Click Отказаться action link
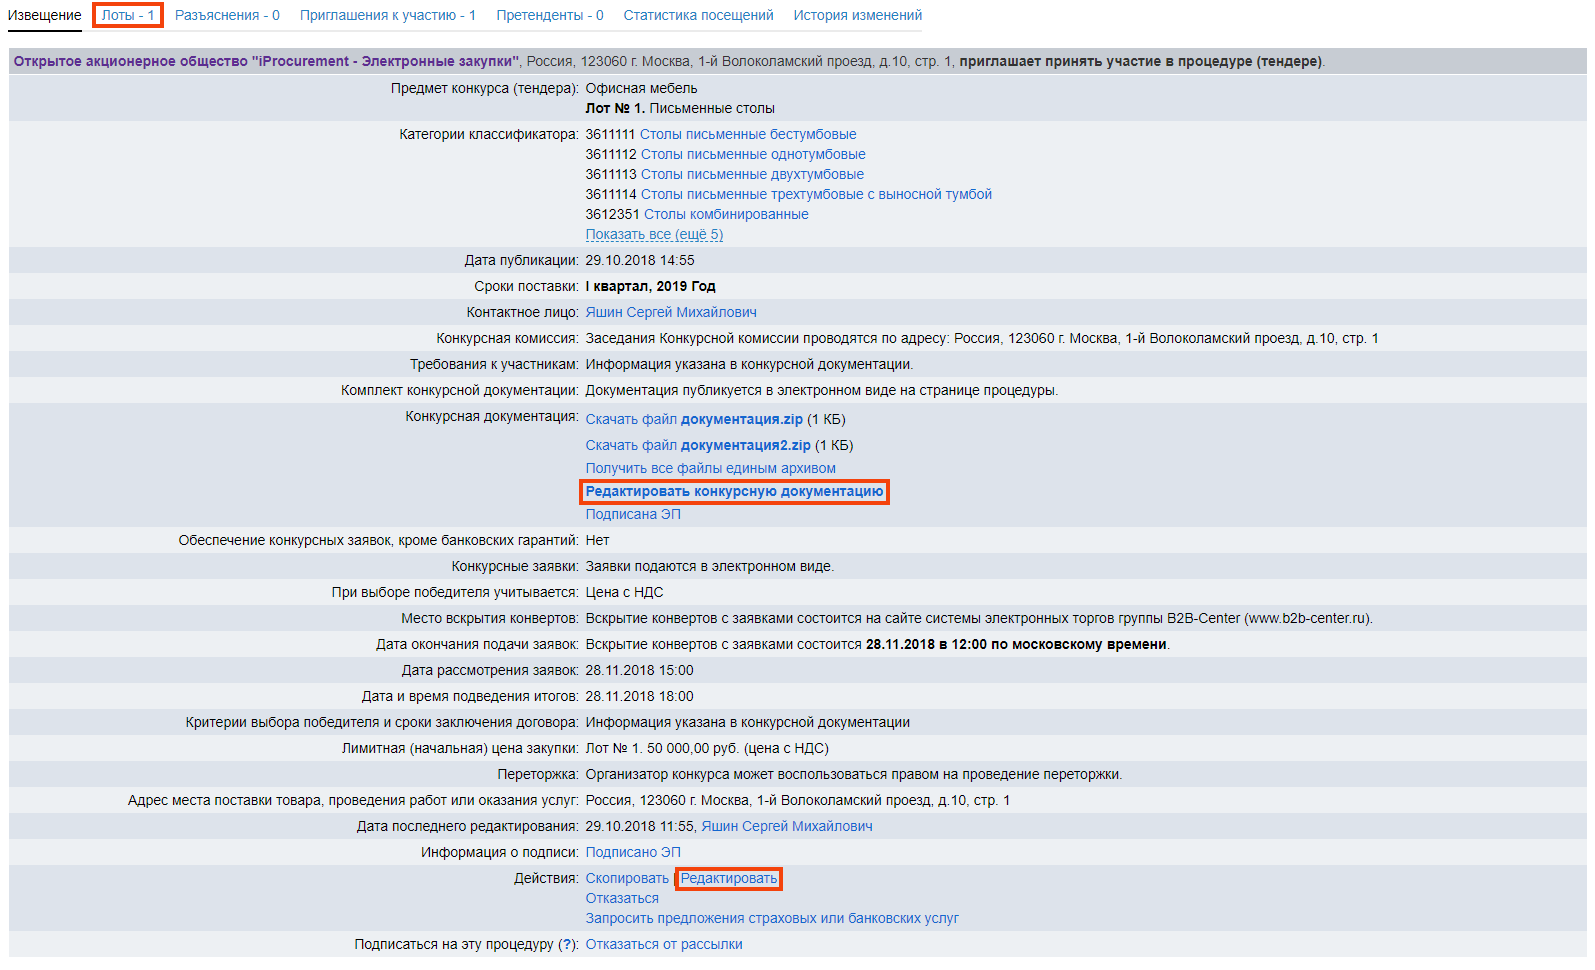Screen dimensions: 1595x970 click(621, 898)
